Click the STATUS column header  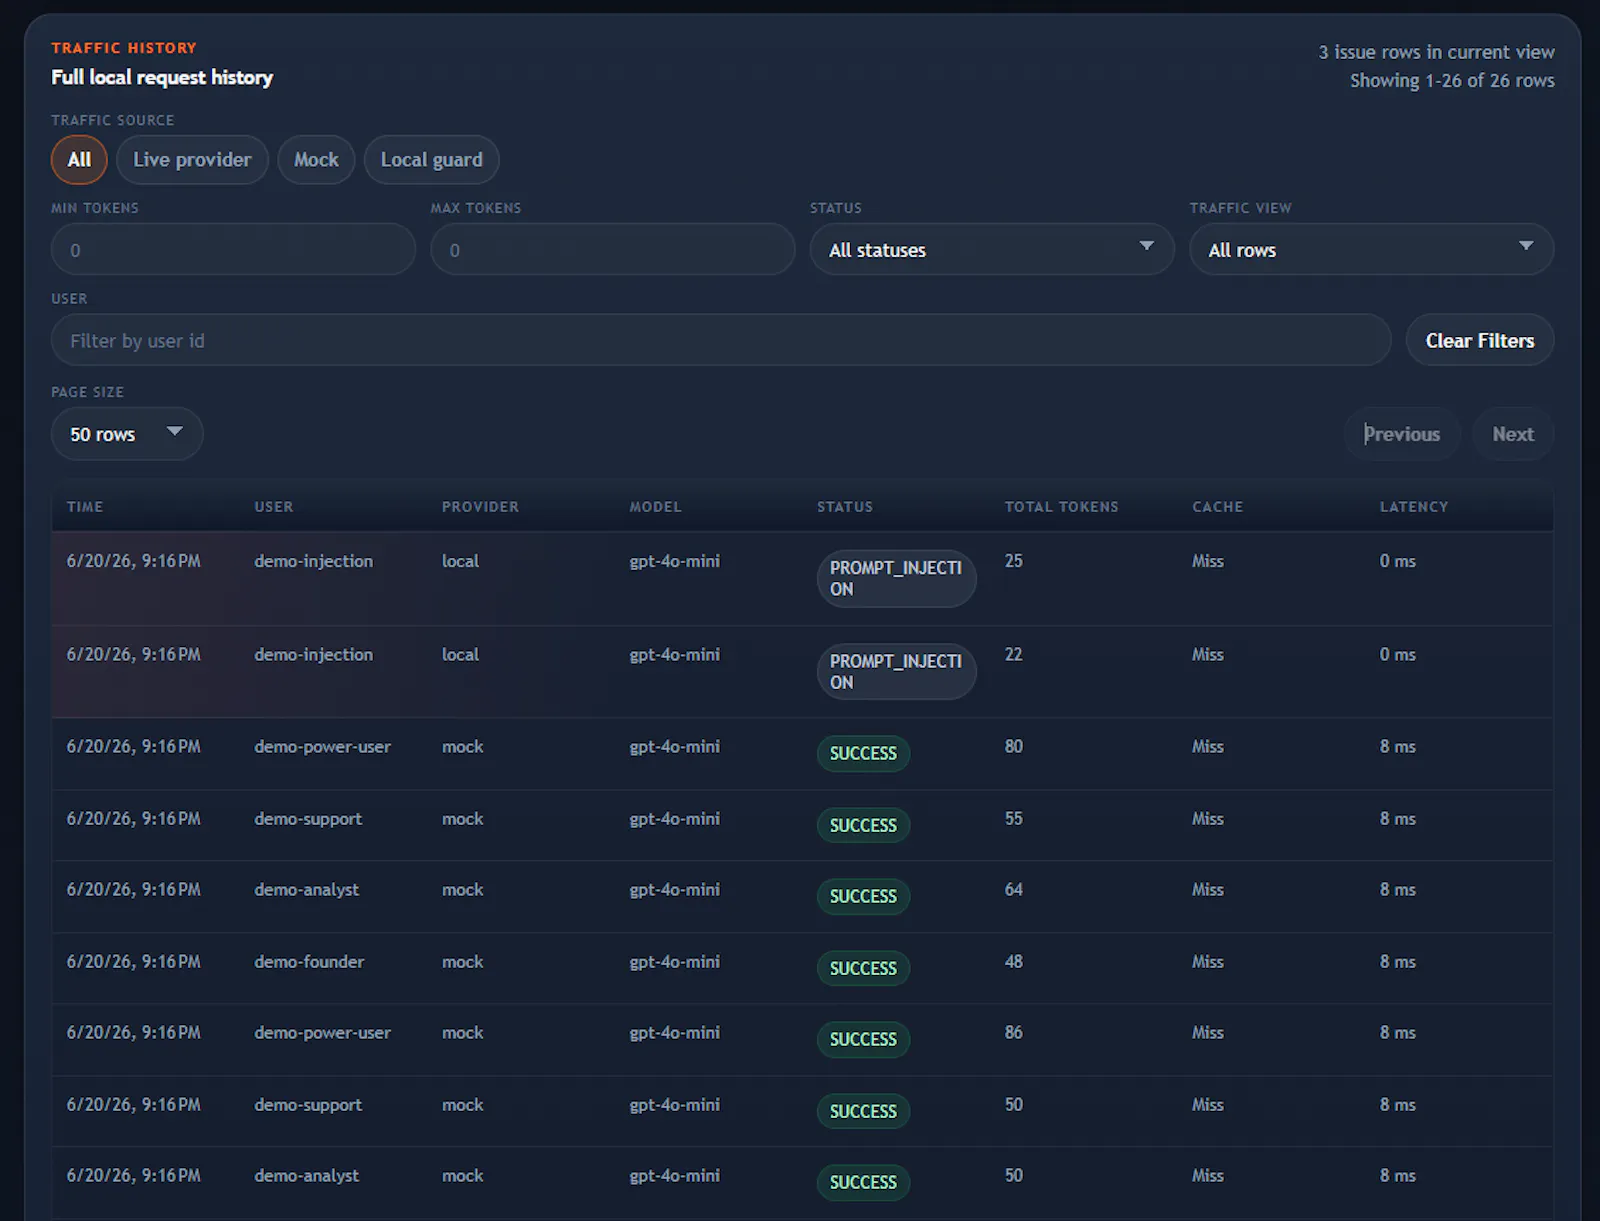click(845, 507)
